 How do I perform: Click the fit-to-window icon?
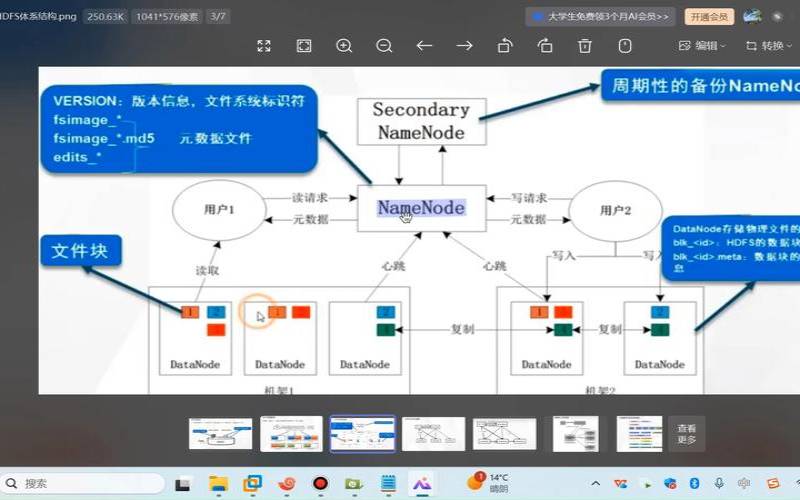304,46
